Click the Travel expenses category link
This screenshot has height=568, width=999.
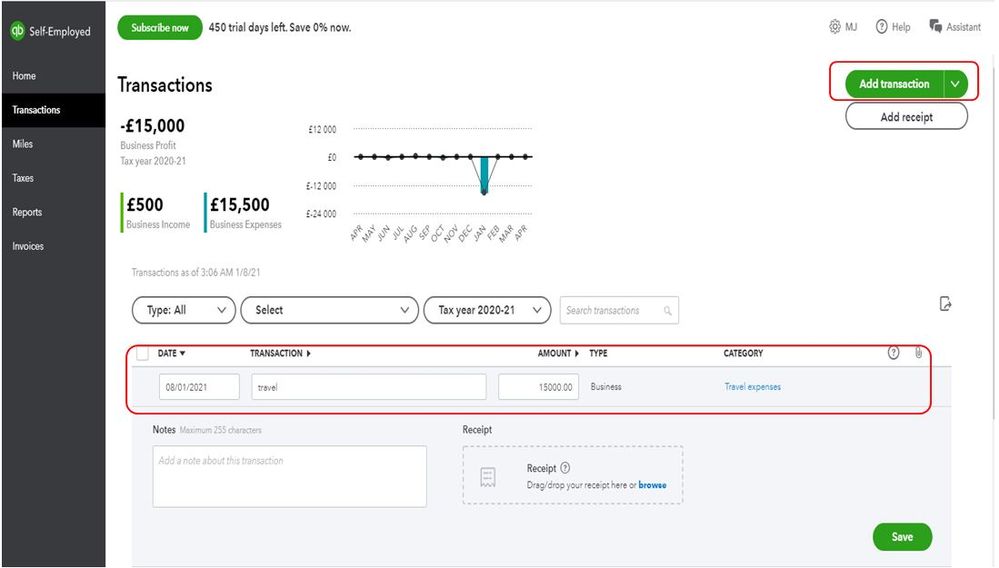752,387
